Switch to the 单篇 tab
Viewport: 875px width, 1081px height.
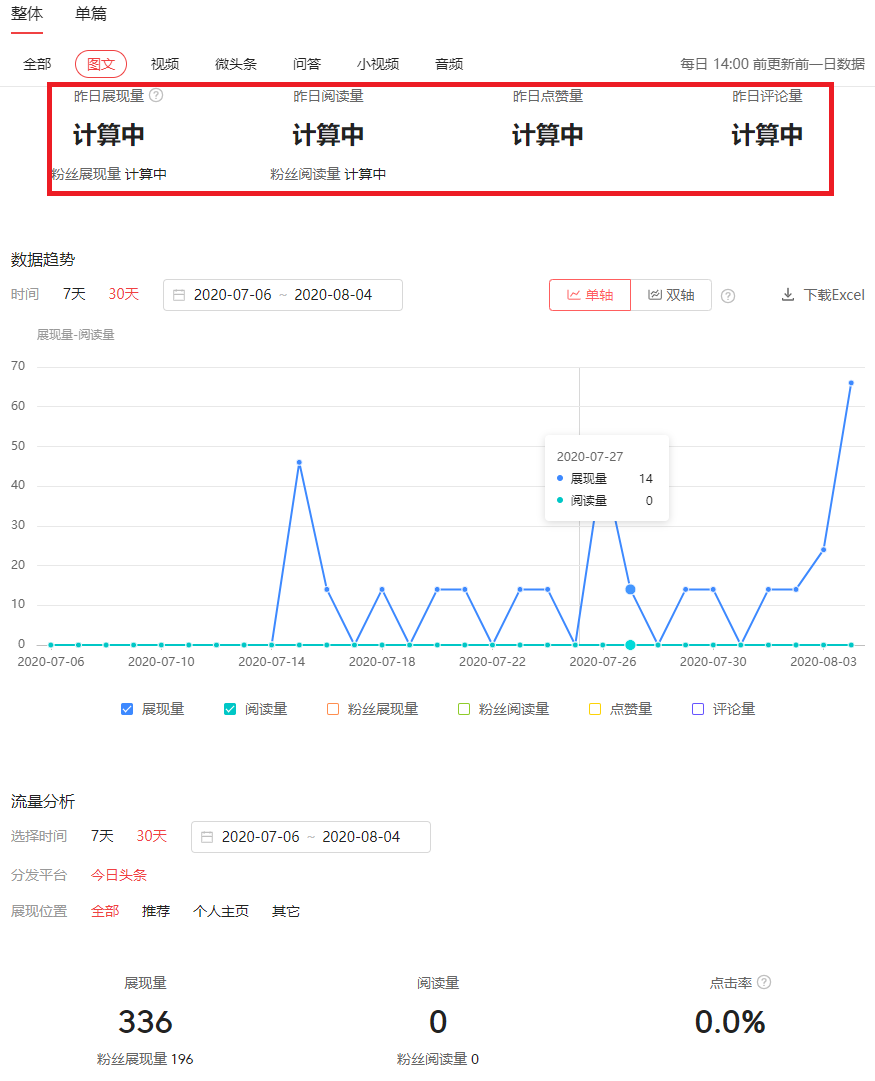[92, 15]
